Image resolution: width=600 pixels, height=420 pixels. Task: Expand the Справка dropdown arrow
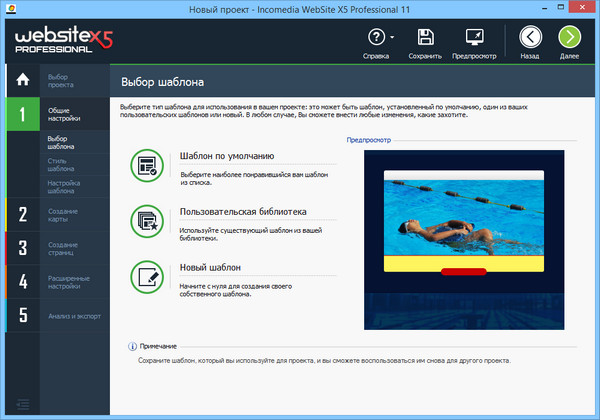coord(392,38)
